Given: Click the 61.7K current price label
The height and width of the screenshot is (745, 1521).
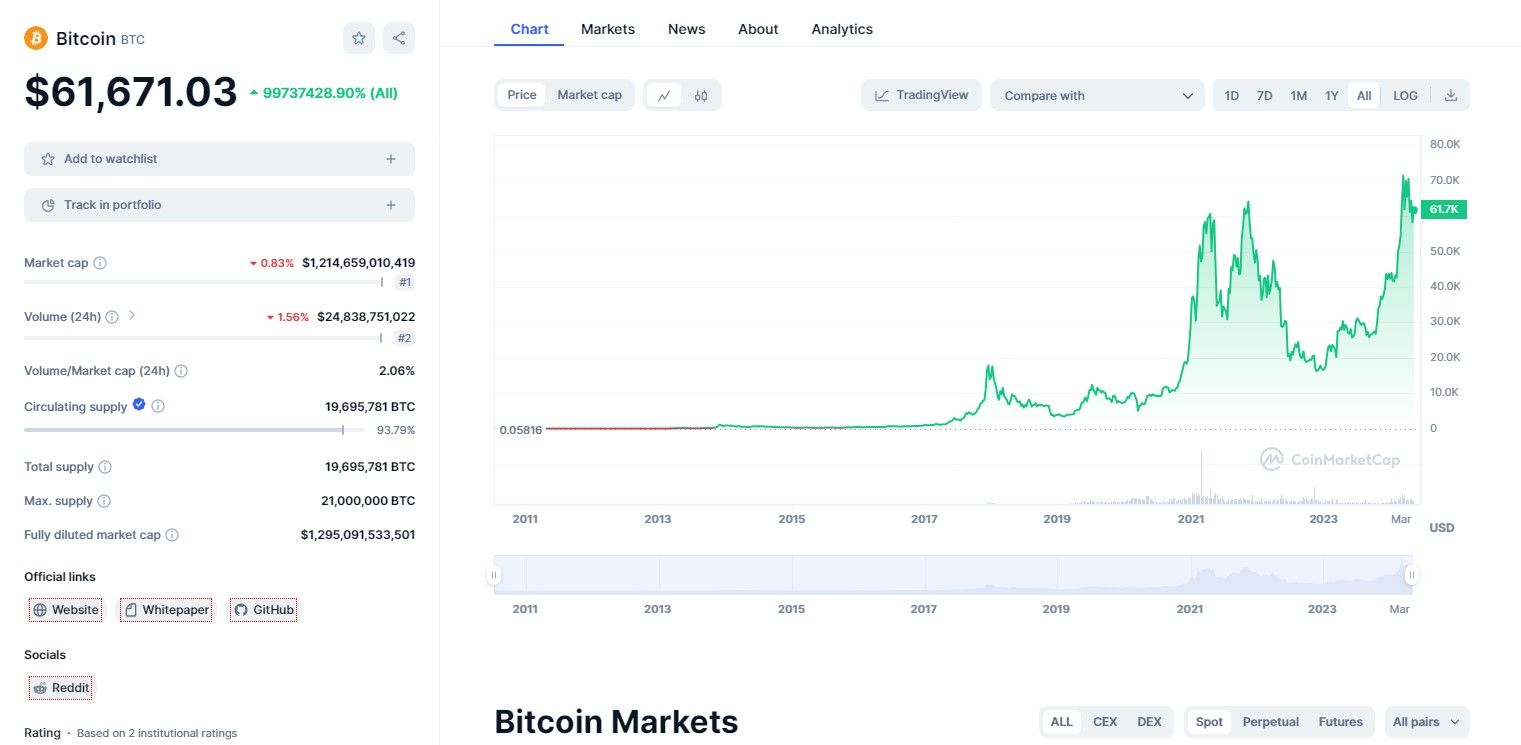Looking at the screenshot, I should (1443, 209).
